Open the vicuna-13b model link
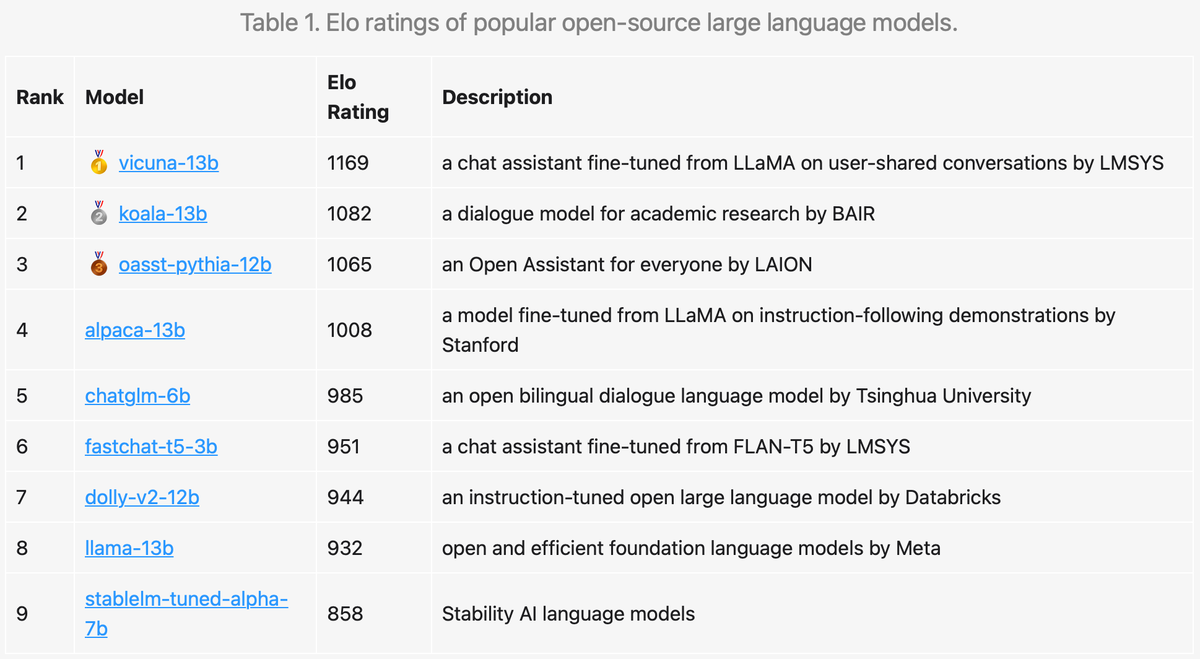This screenshot has width=1200, height=659. point(168,162)
